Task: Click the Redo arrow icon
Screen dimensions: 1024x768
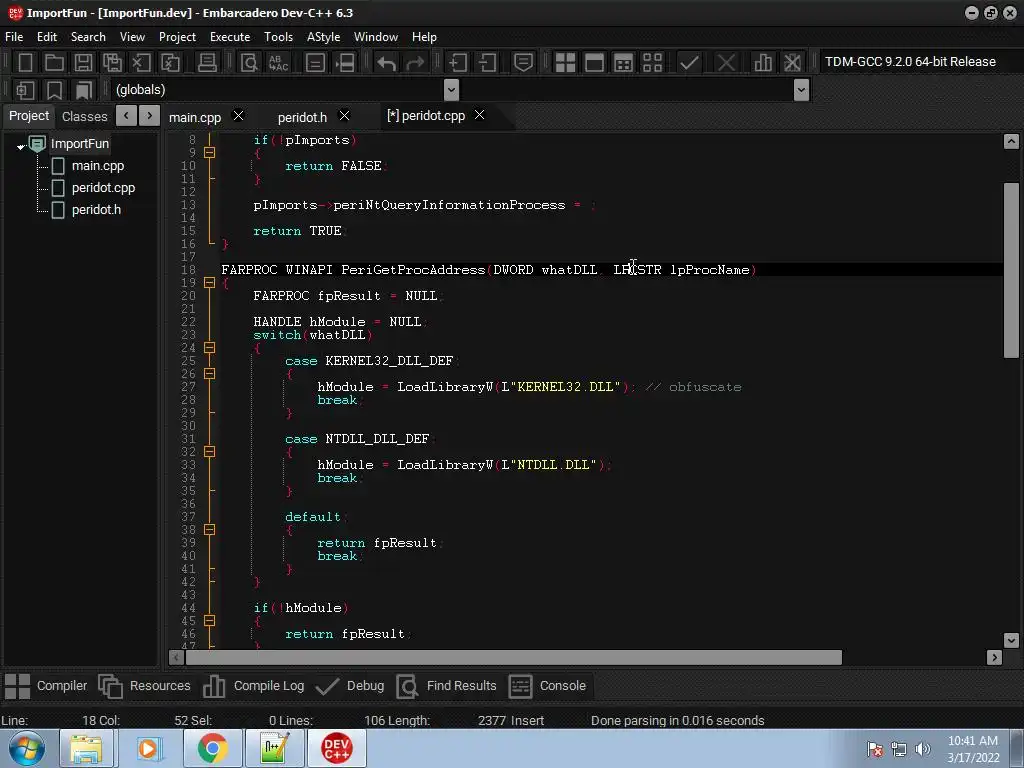Action: tap(415, 63)
